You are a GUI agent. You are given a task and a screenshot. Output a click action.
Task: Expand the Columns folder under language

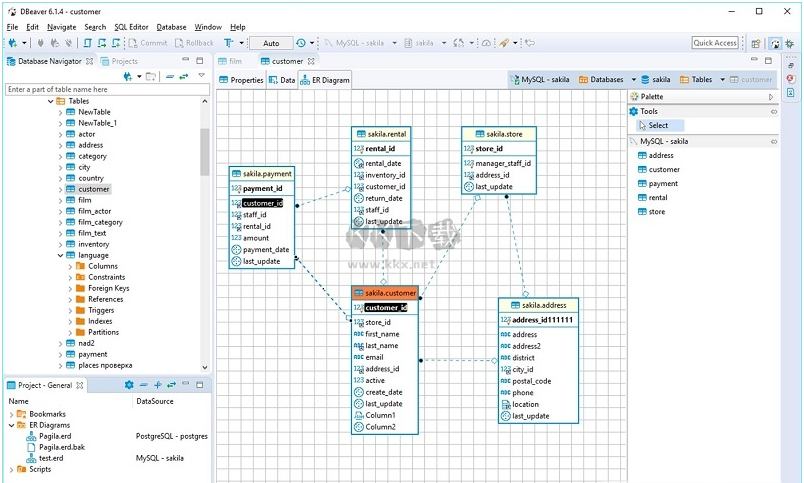coord(71,267)
